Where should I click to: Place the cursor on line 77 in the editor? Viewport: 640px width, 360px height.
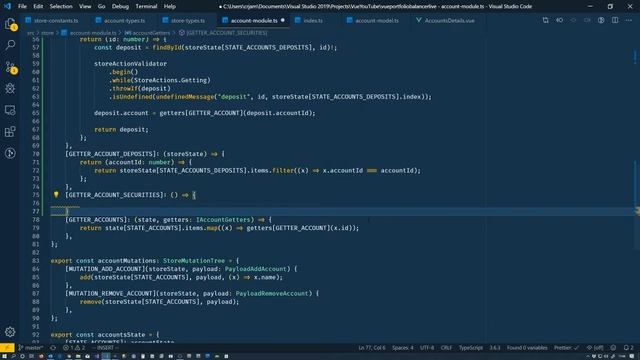[x=343, y=211]
